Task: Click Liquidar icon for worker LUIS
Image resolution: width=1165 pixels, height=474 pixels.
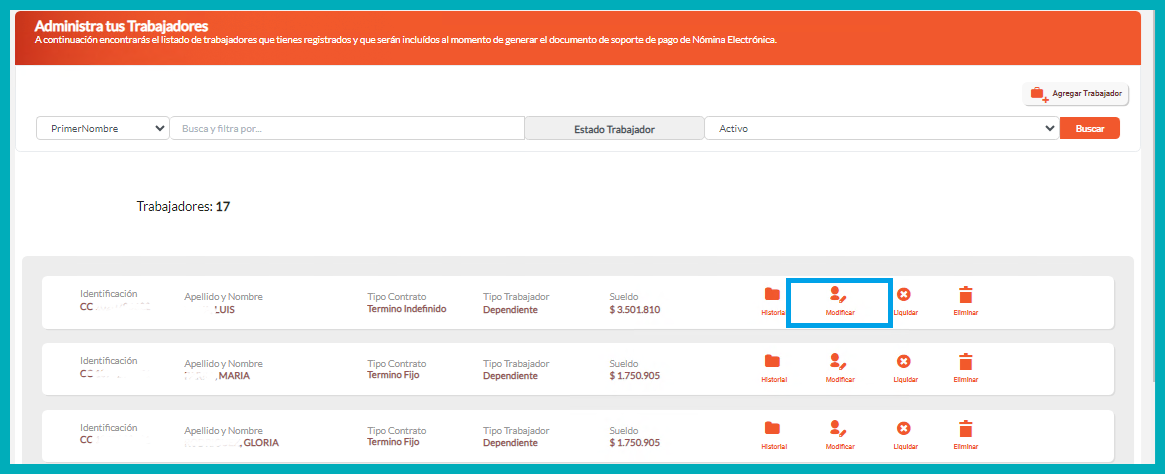Action: (x=904, y=295)
